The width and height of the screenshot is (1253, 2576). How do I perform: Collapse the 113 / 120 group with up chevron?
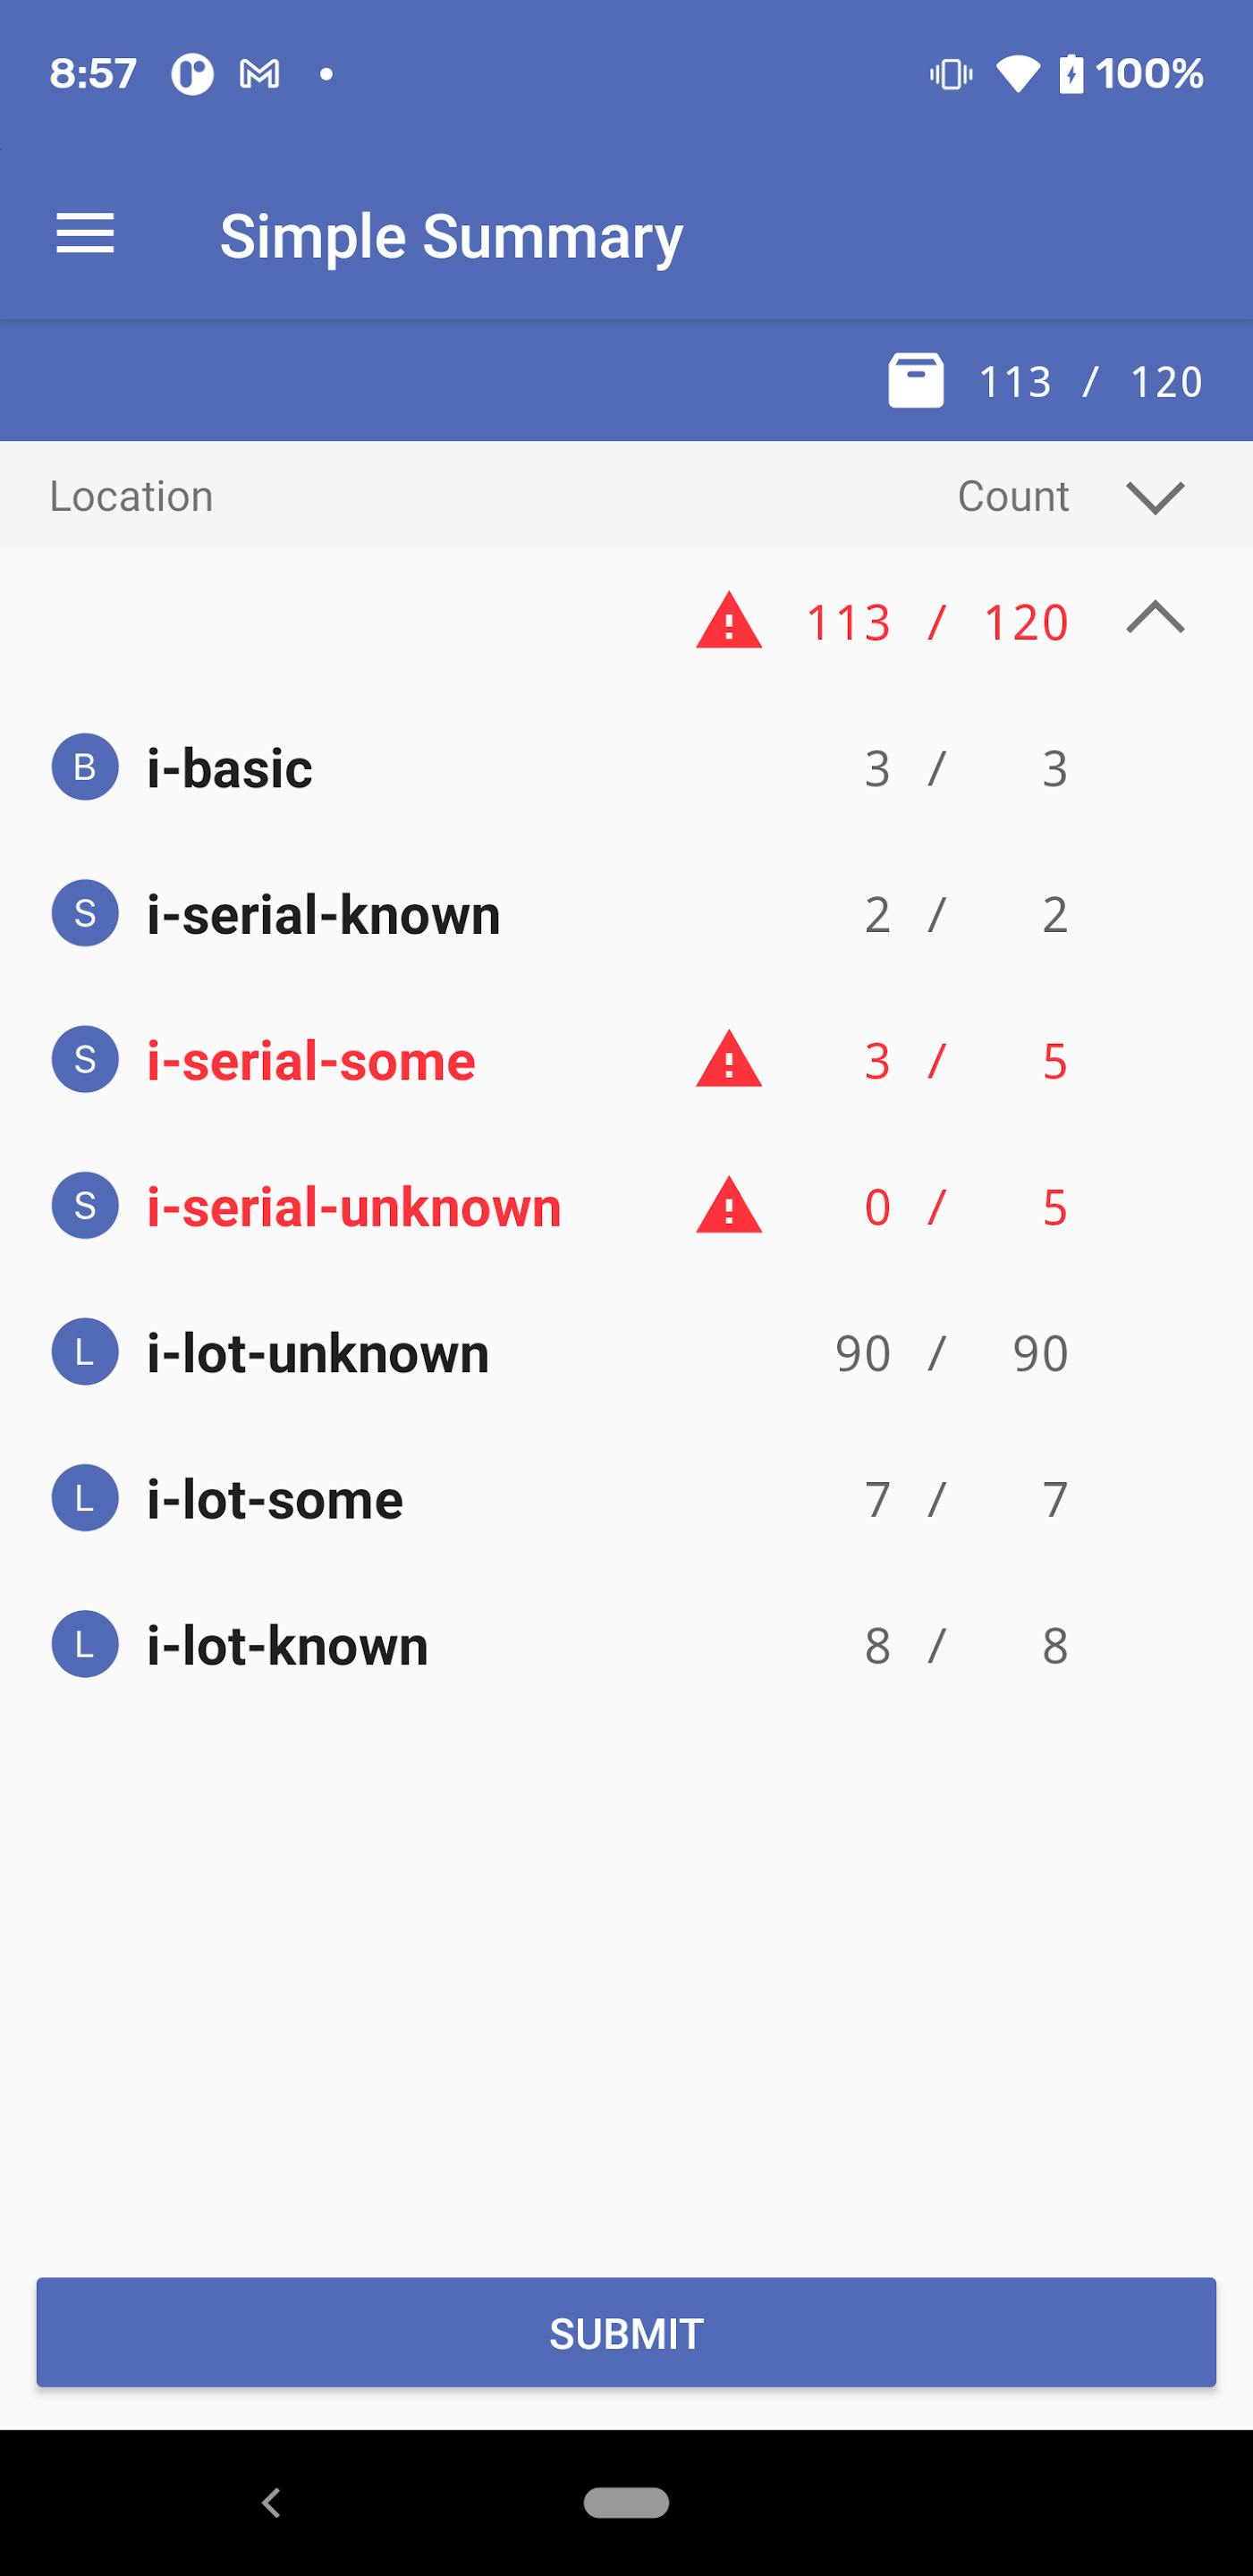pyautogui.click(x=1155, y=618)
